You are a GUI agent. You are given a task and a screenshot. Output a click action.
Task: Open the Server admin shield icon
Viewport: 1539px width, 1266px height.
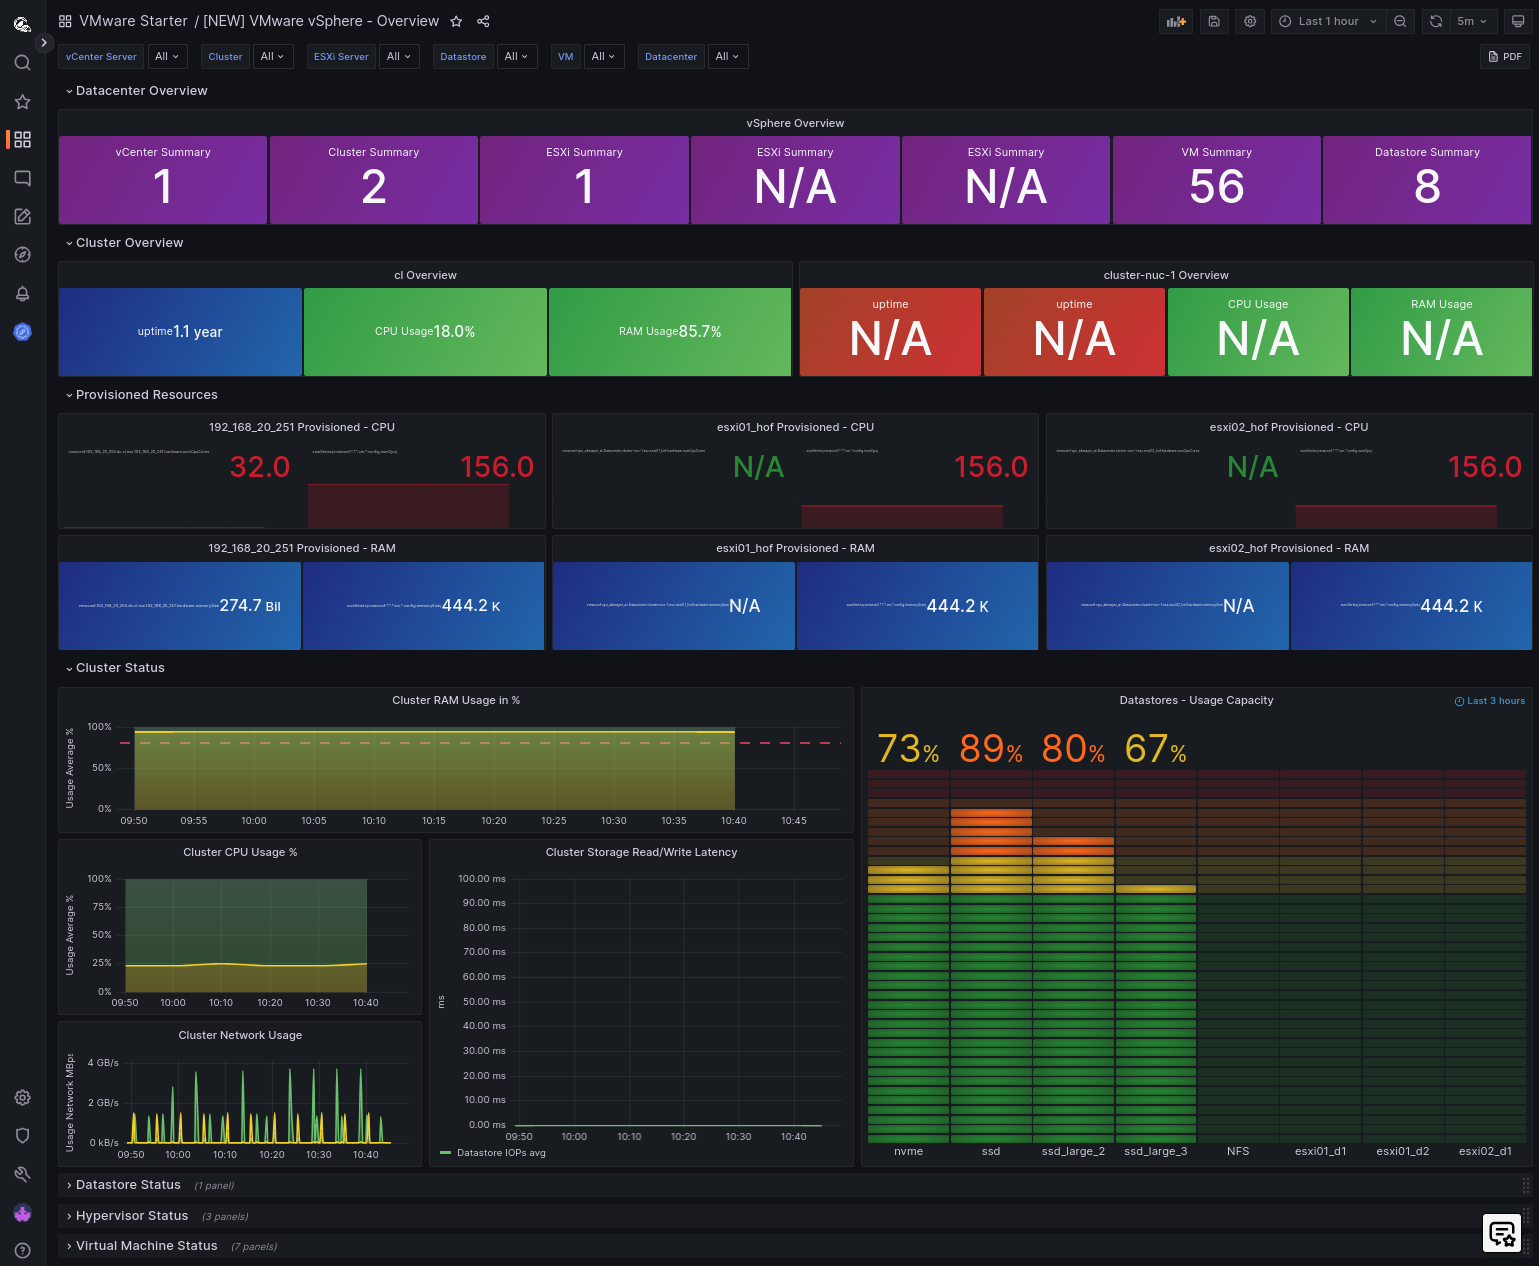coord(22,1135)
